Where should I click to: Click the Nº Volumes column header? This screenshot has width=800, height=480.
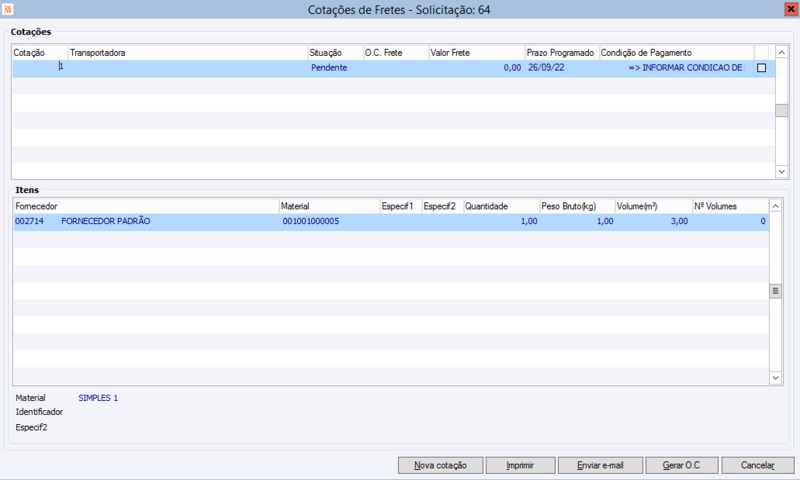(x=730, y=206)
